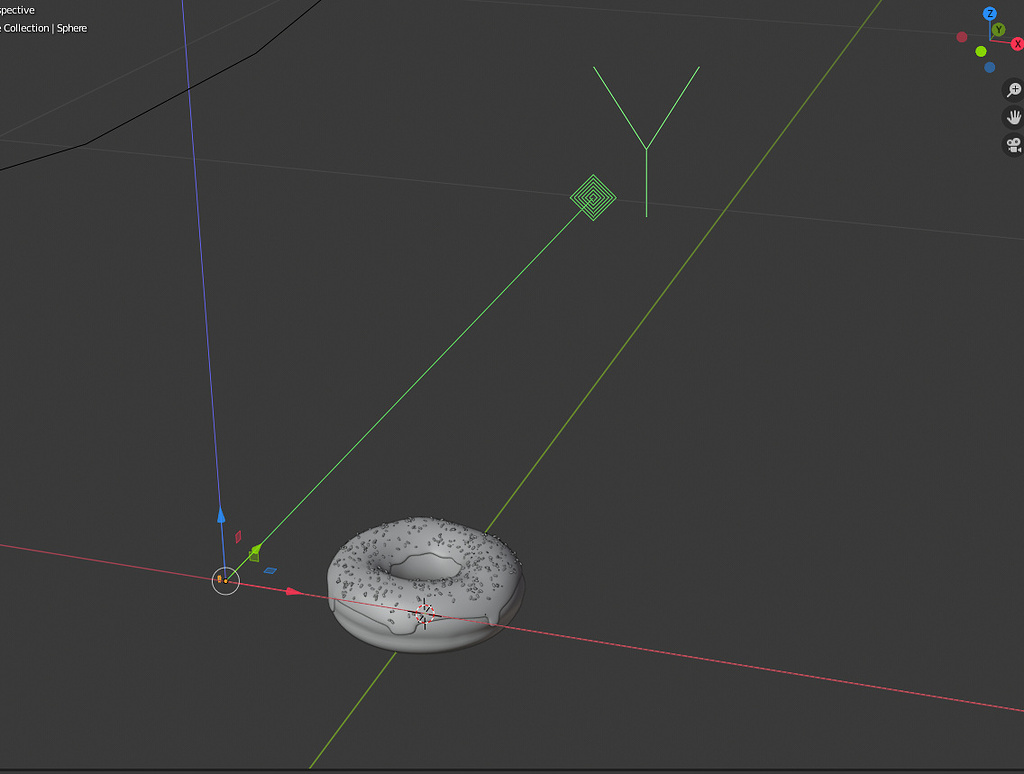
Task: Click the dark blue negative-Z gizmo dot
Action: click(x=989, y=67)
